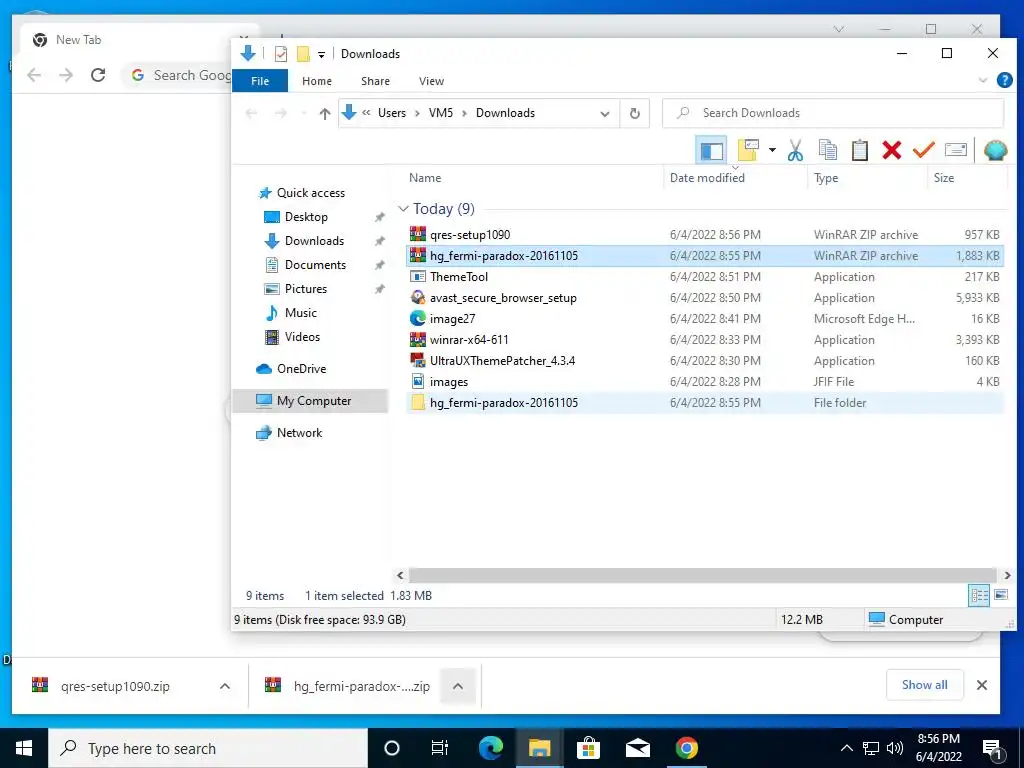Viewport: 1024px width, 768px height.
Task: Delete selected file with red X
Action: click(891, 150)
